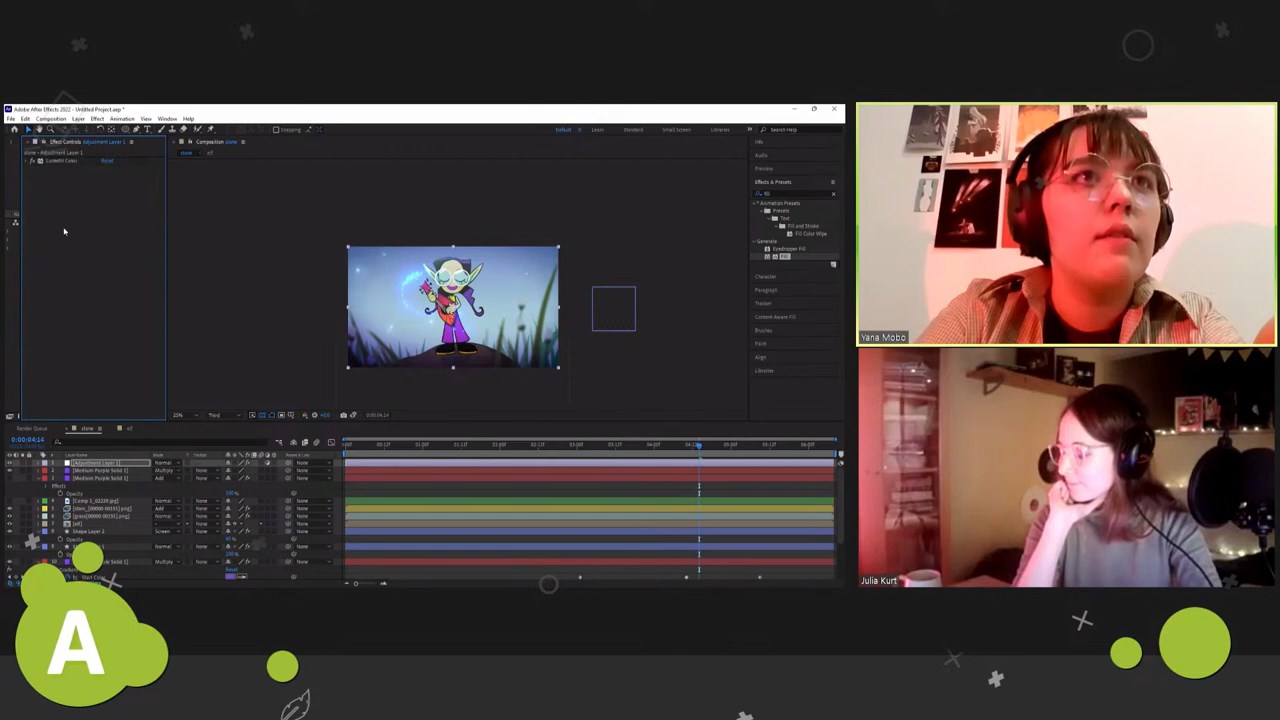Screen dimensions: 1280x720
Task: Select the Ellipse shape tool
Action: point(125,129)
